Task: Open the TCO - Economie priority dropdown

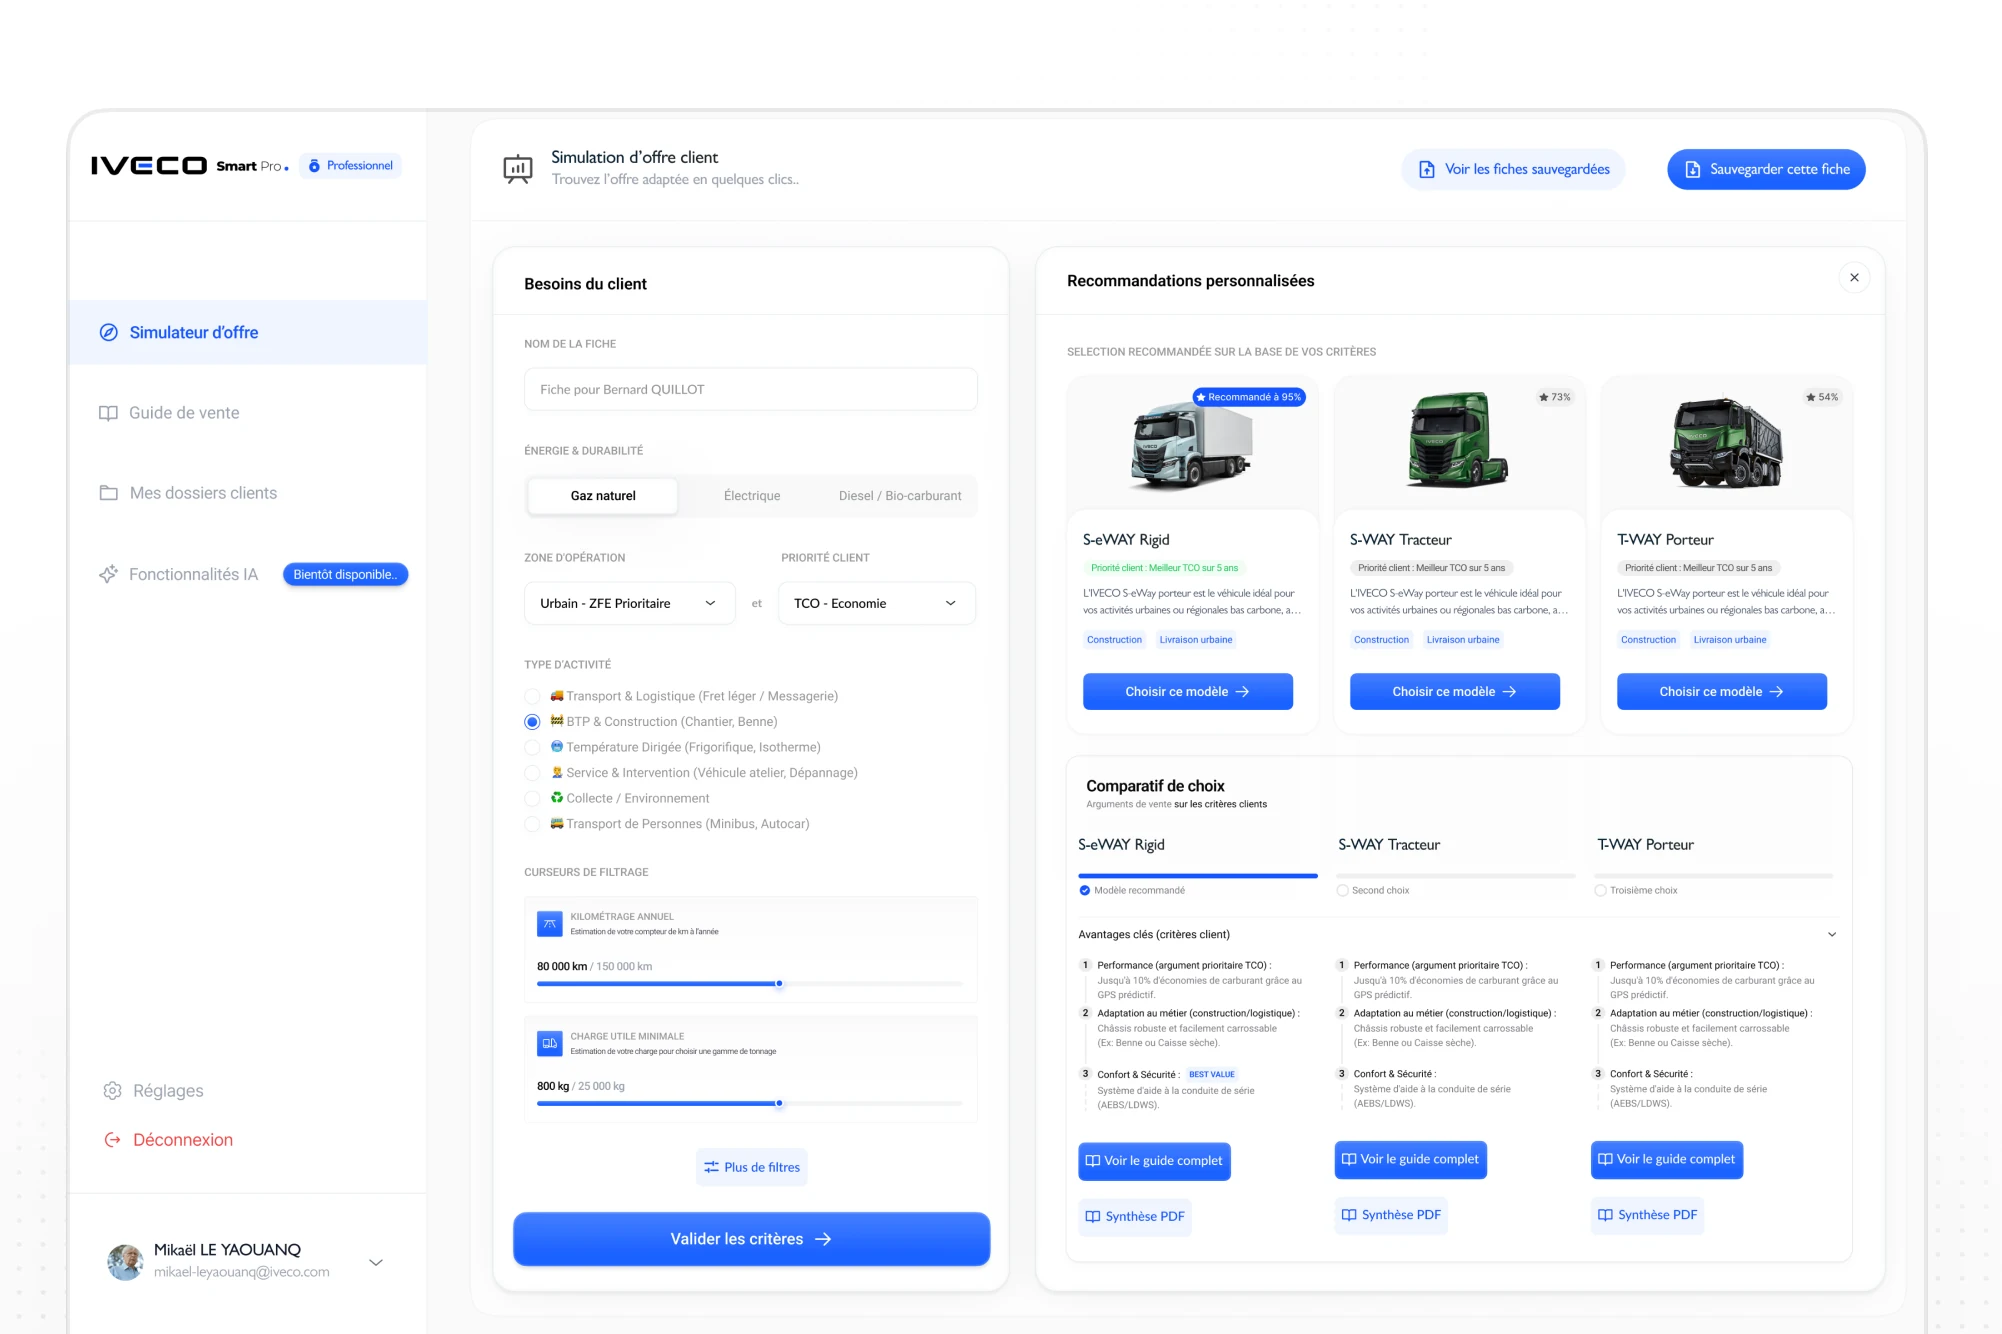Action: tap(875, 603)
